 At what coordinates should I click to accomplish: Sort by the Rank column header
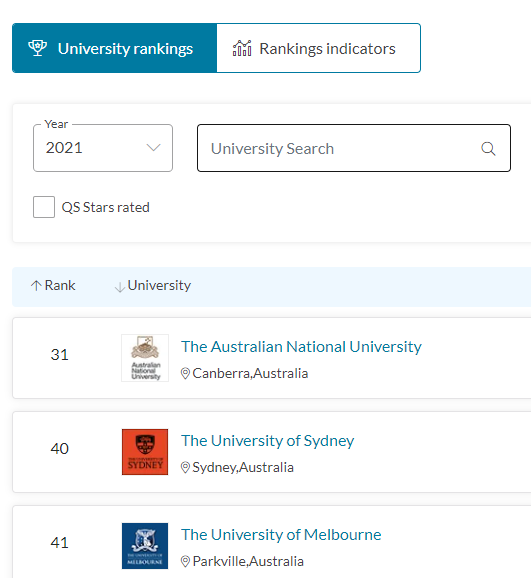pyautogui.click(x=53, y=285)
